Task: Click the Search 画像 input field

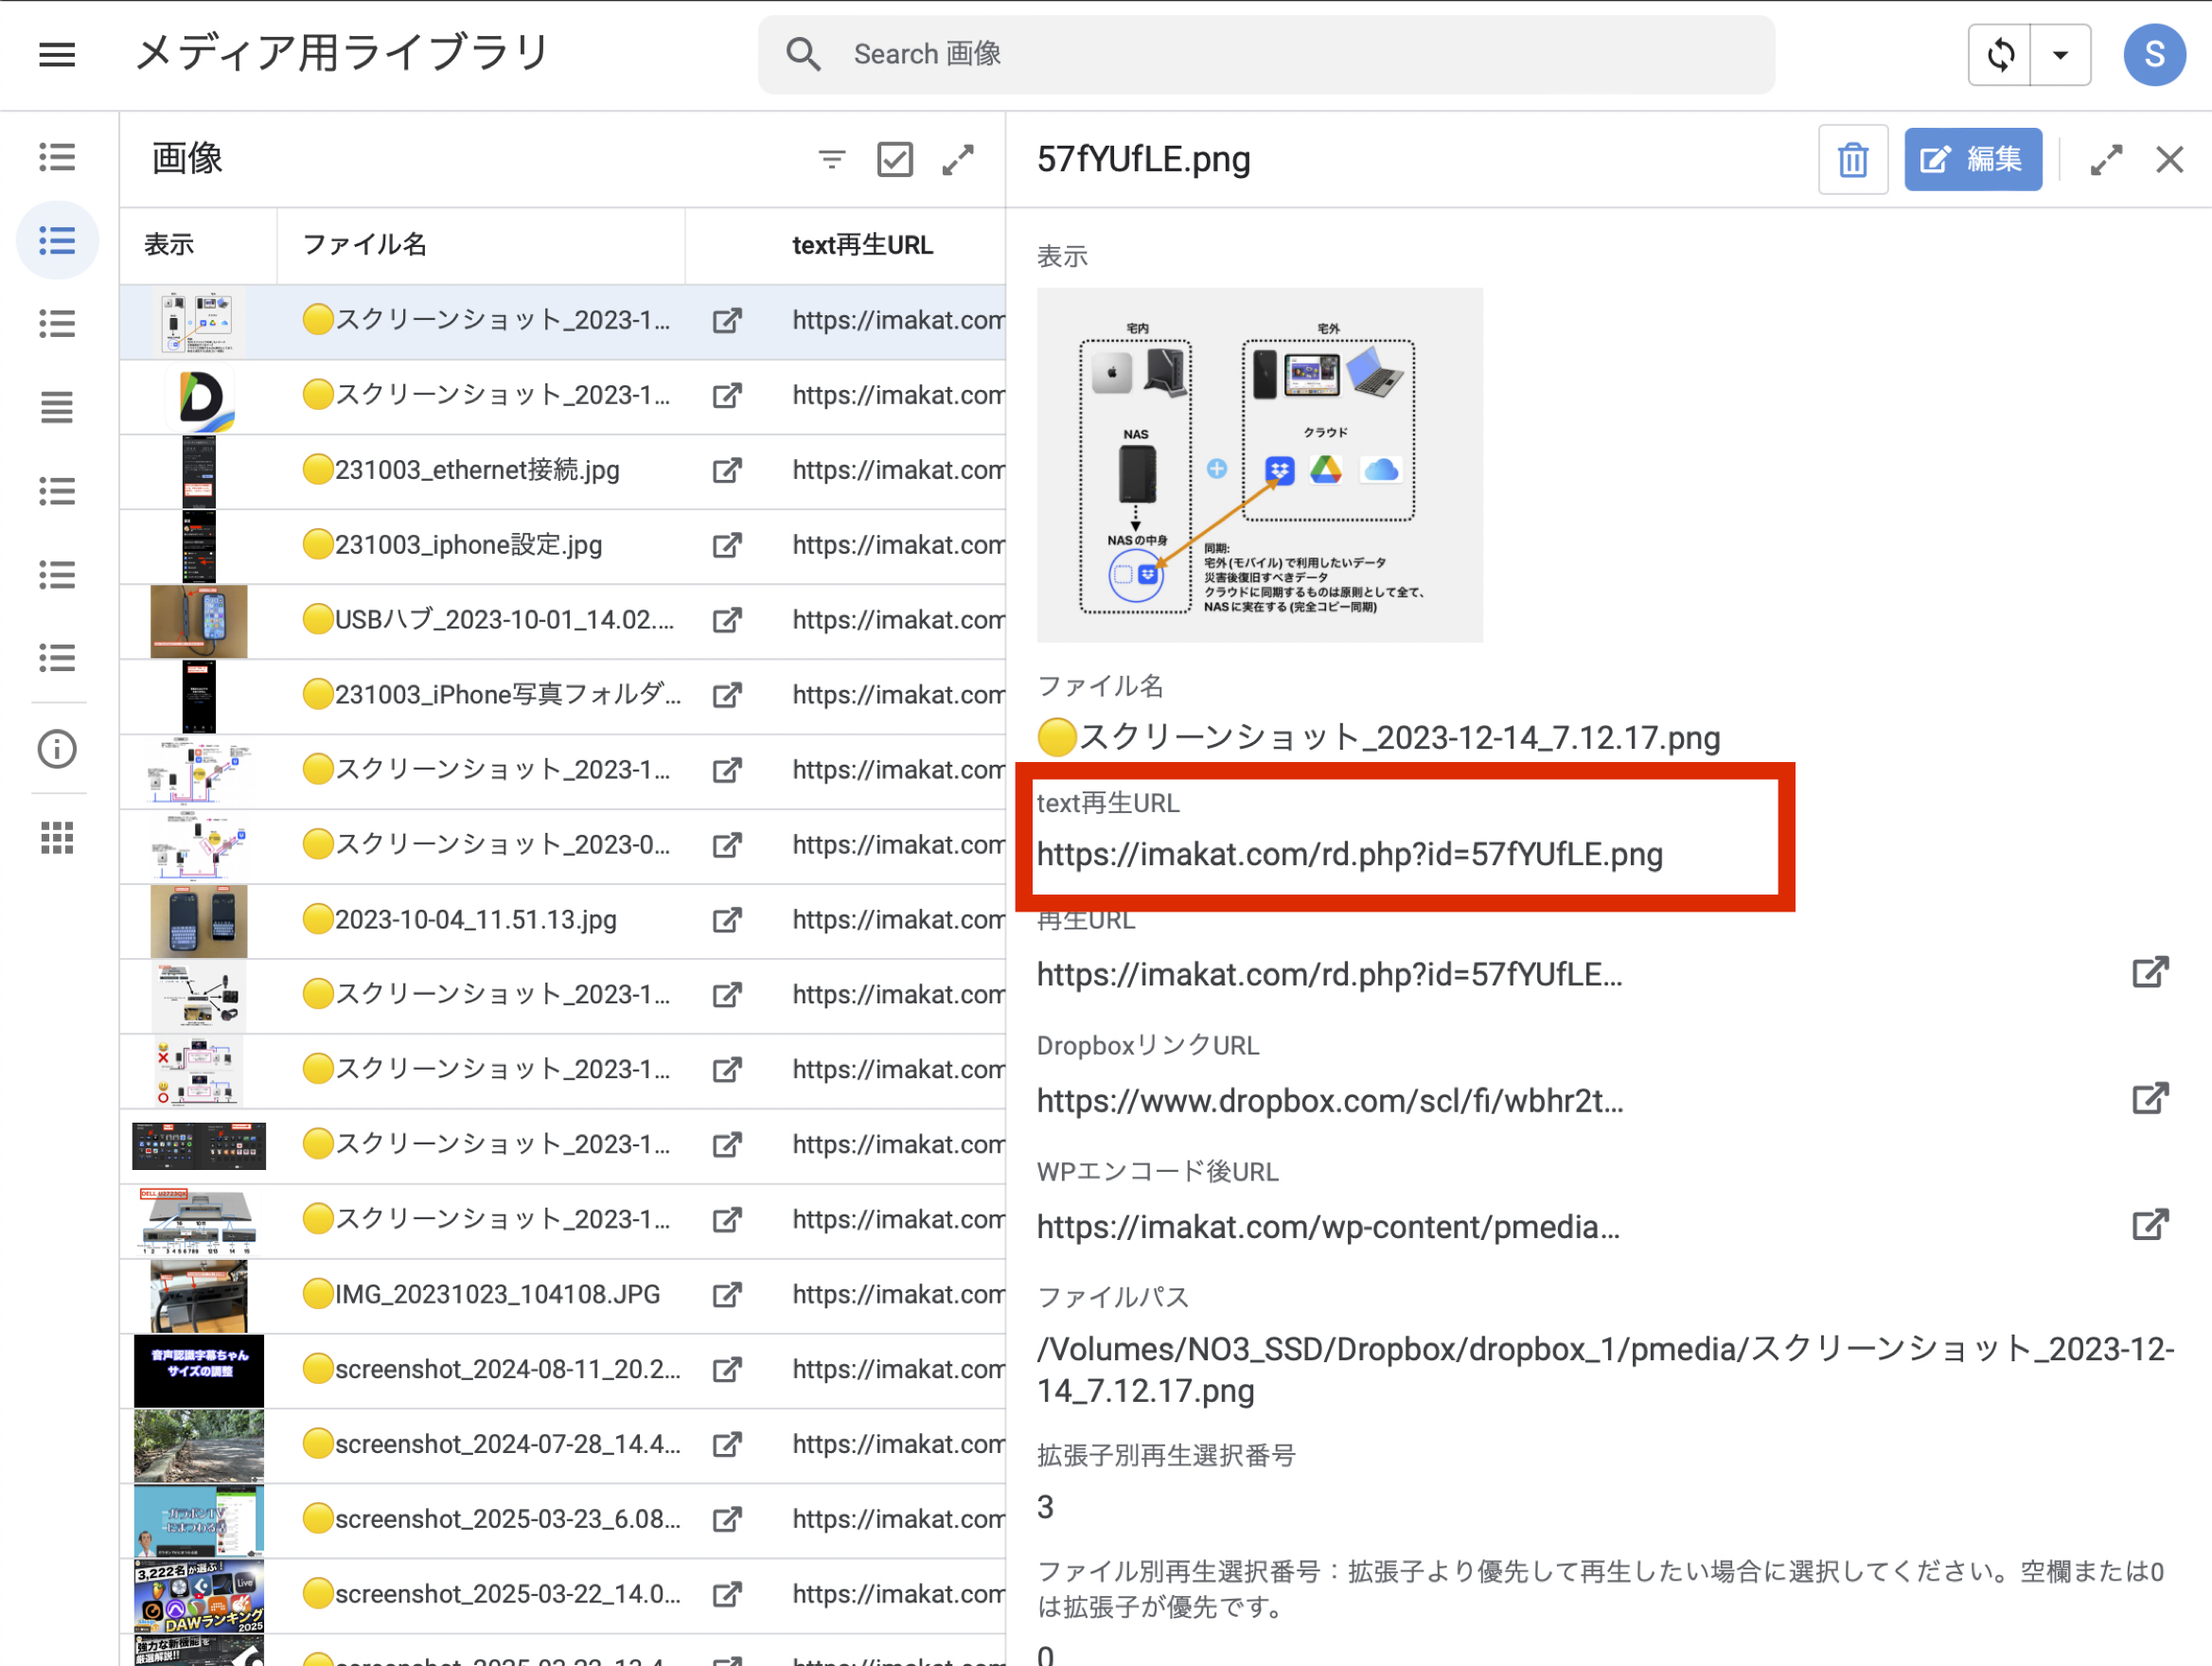Action: pos(1265,54)
